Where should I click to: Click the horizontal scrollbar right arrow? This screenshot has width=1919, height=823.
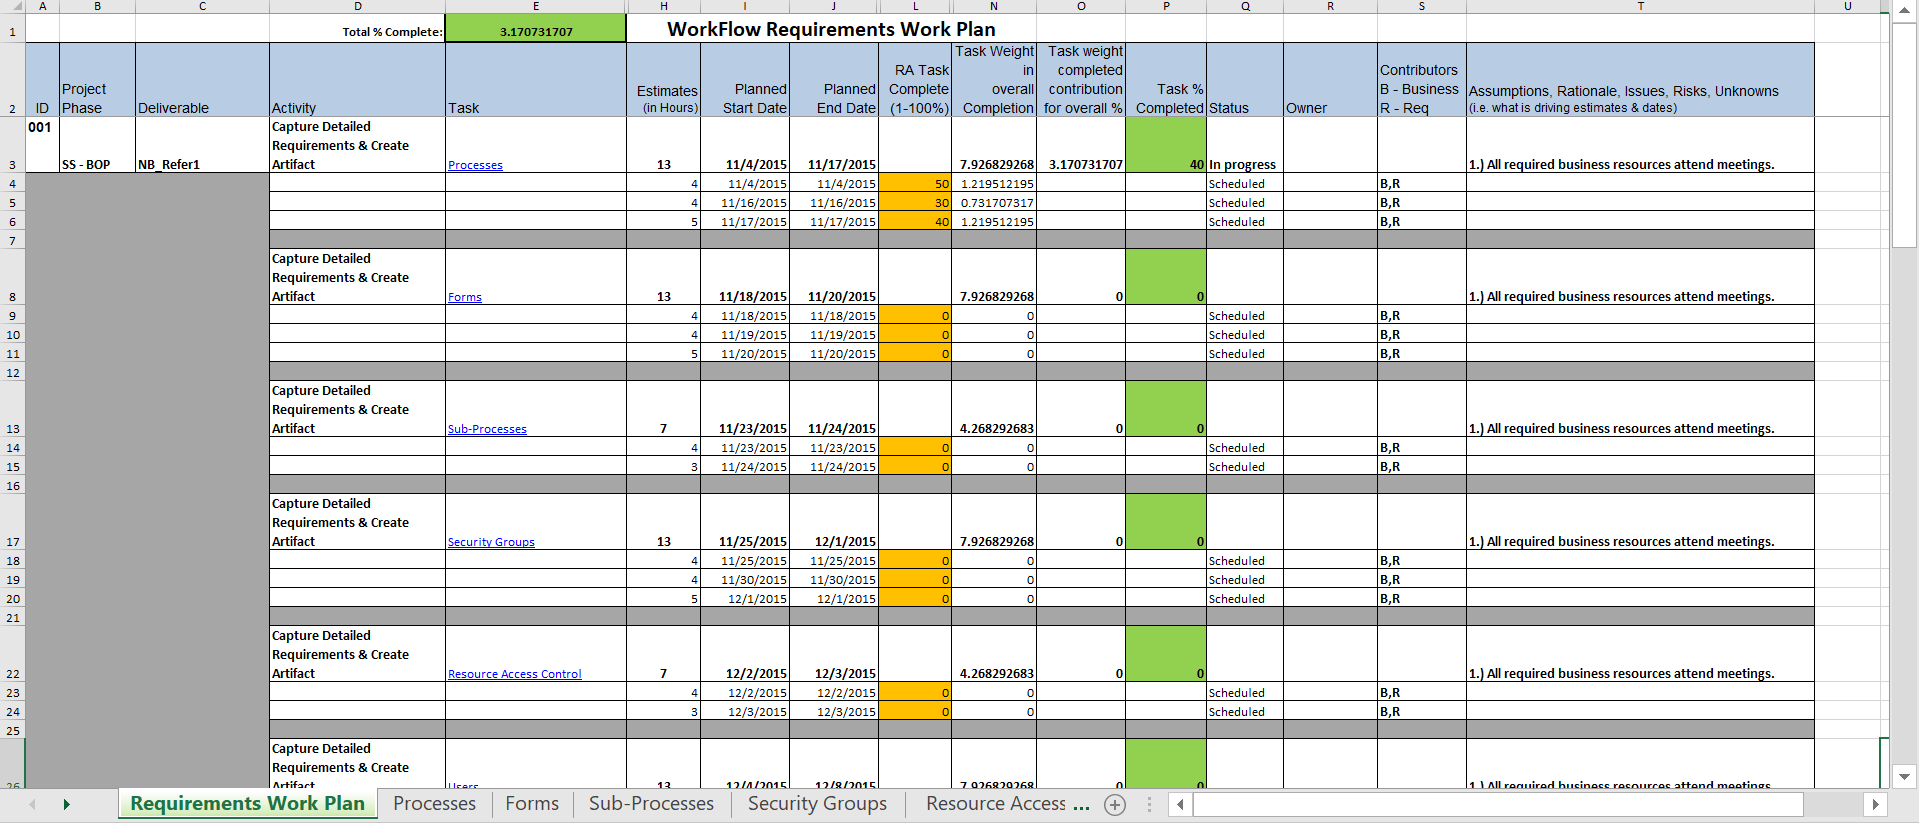click(x=1875, y=804)
